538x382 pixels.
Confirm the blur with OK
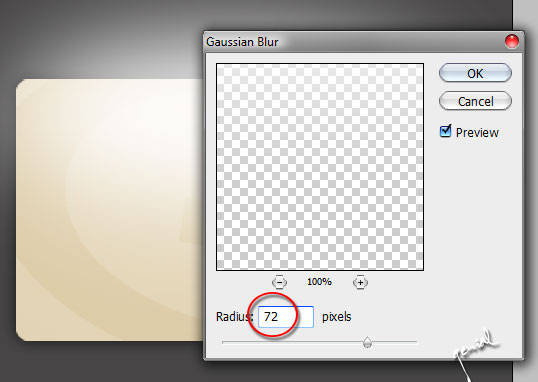pos(475,73)
